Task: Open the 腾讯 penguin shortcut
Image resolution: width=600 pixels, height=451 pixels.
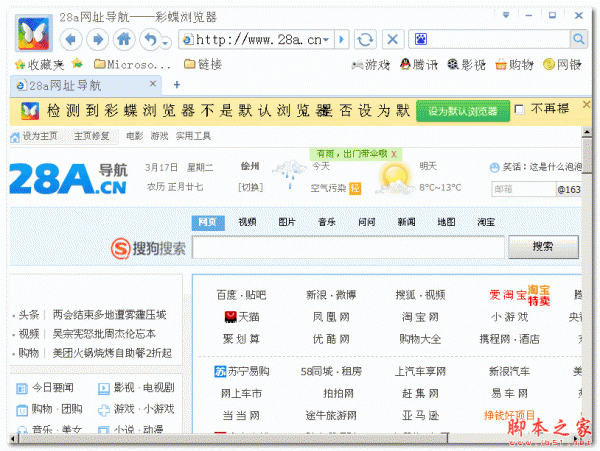Action: [x=419, y=65]
